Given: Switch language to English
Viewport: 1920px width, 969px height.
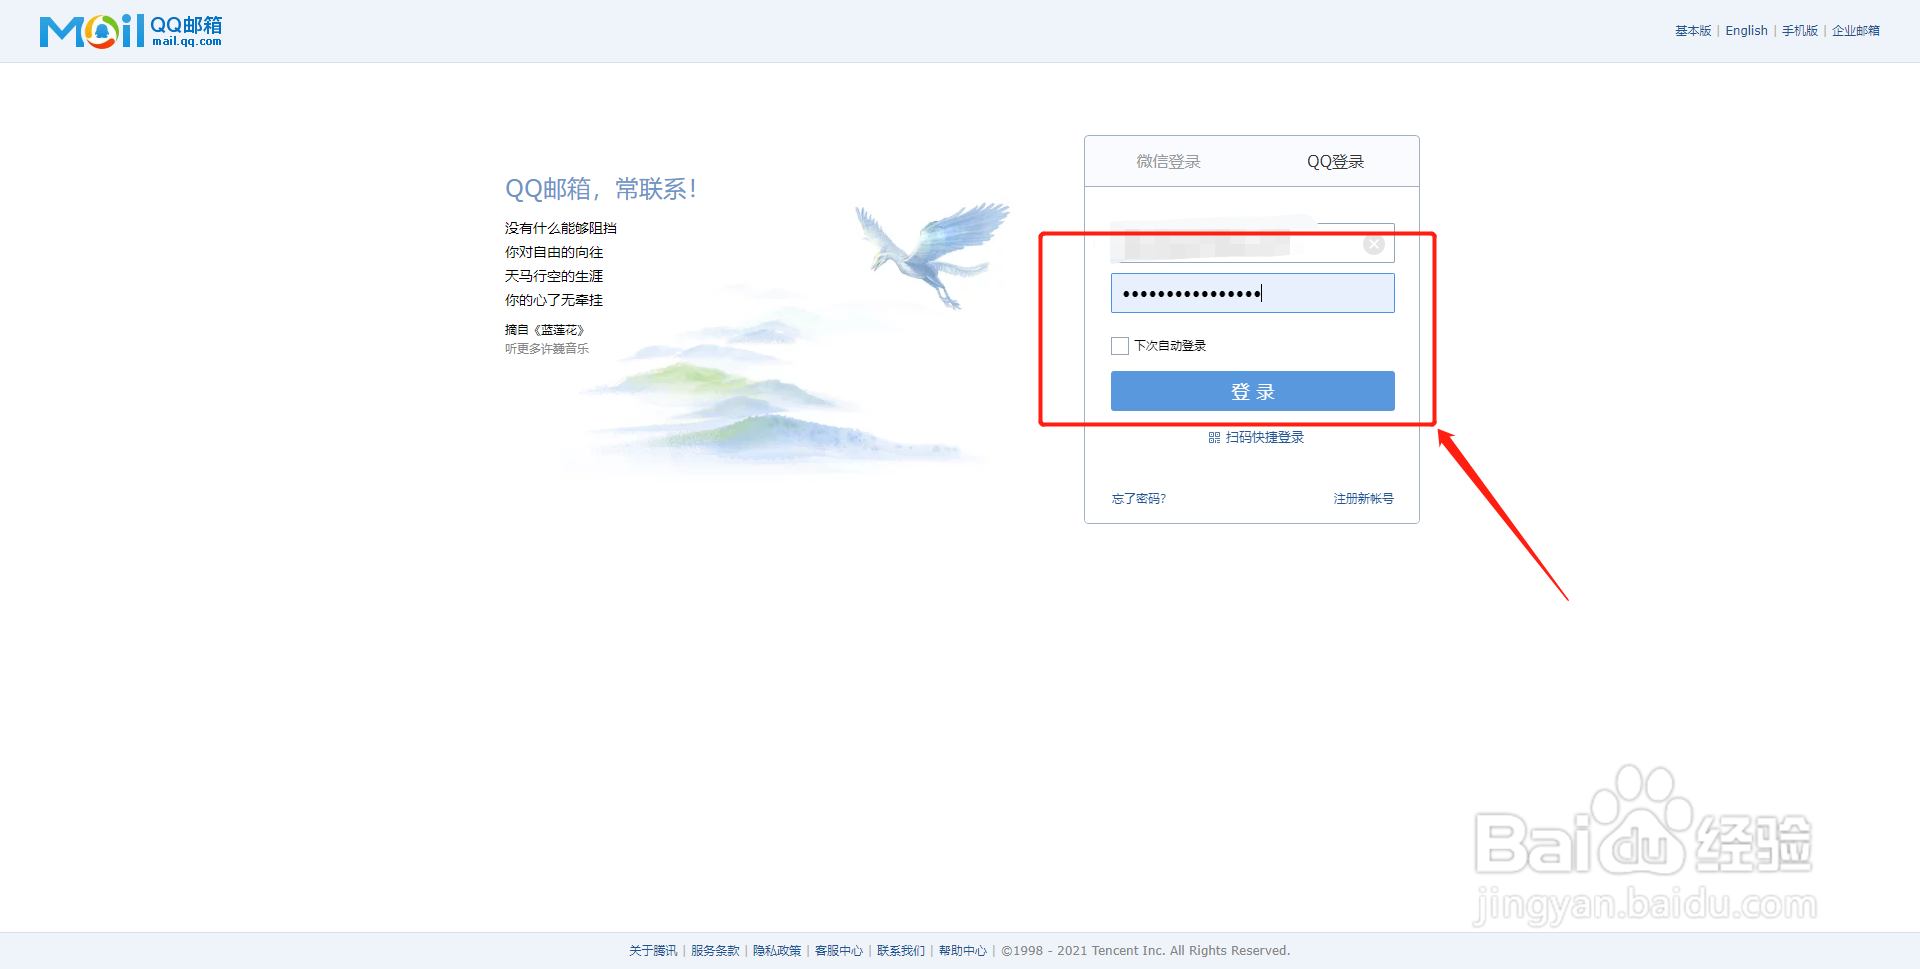Looking at the screenshot, I should coord(1746,31).
